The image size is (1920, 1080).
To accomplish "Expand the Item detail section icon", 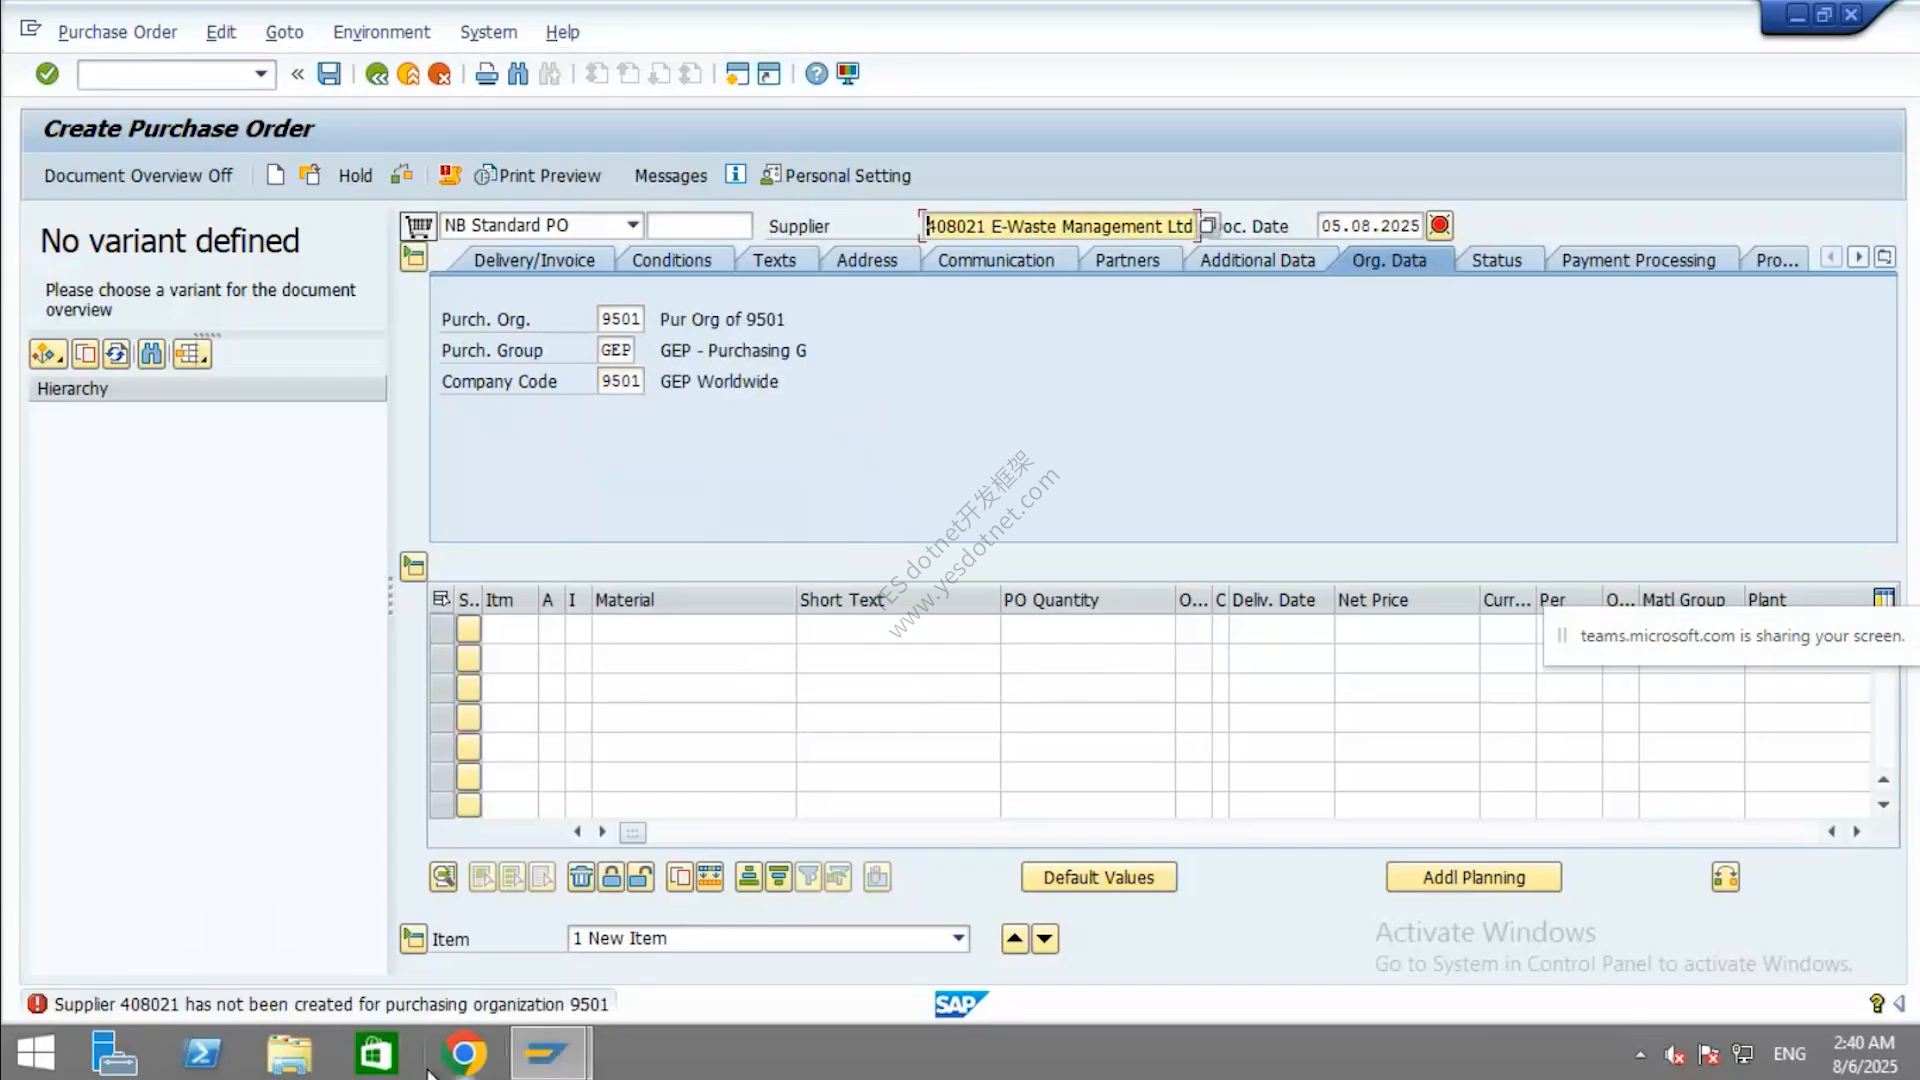I will coord(413,938).
